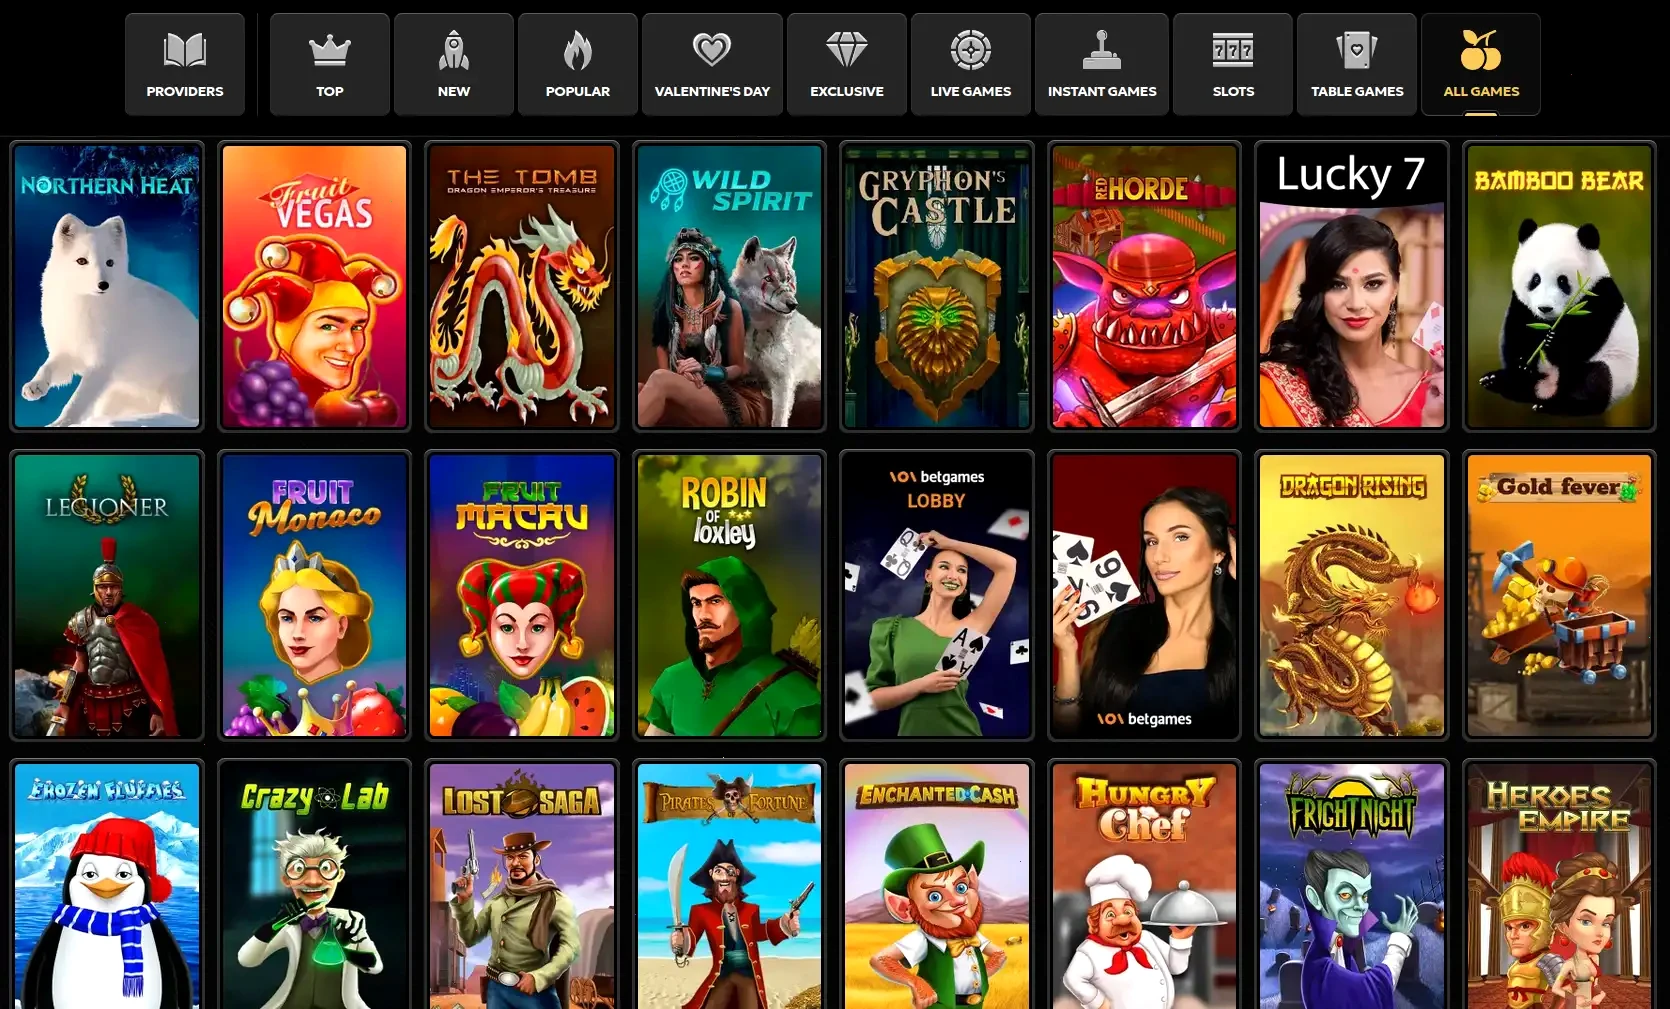Open the Robin of Loxley slot
Image resolution: width=1670 pixels, height=1009 pixels.
pyautogui.click(x=729, y=596)
